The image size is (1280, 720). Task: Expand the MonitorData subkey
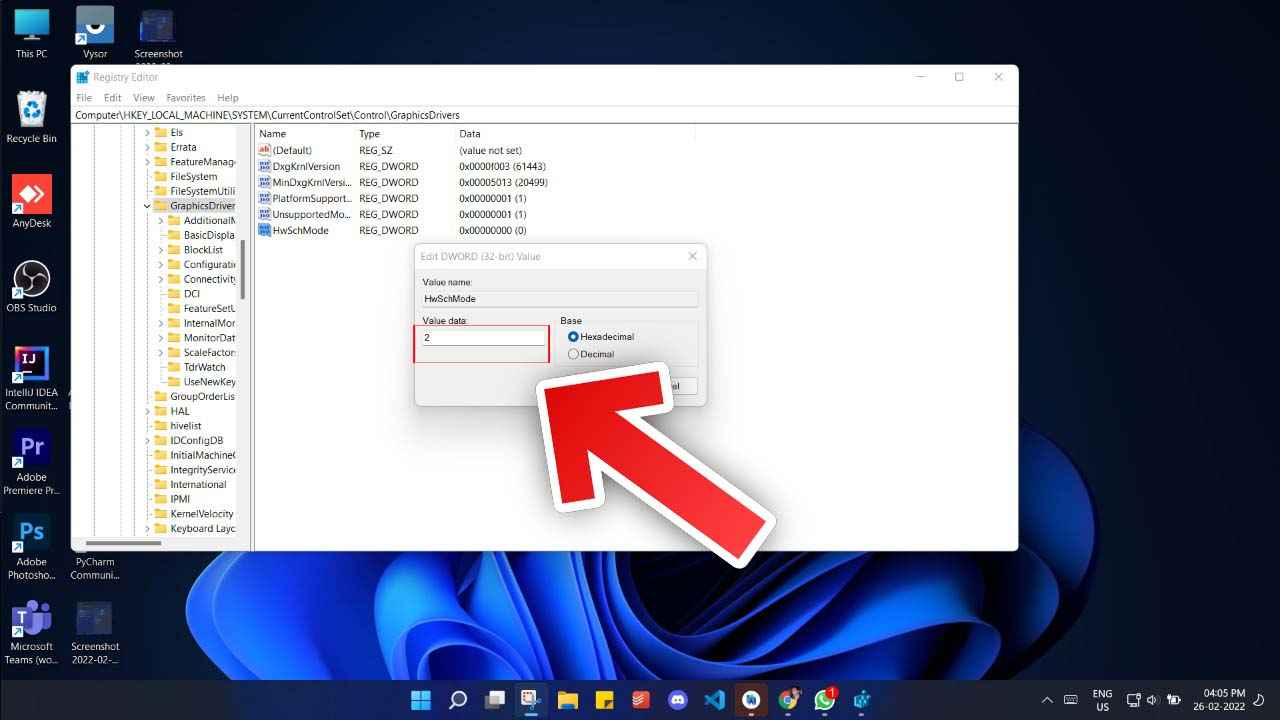[161, 338]
